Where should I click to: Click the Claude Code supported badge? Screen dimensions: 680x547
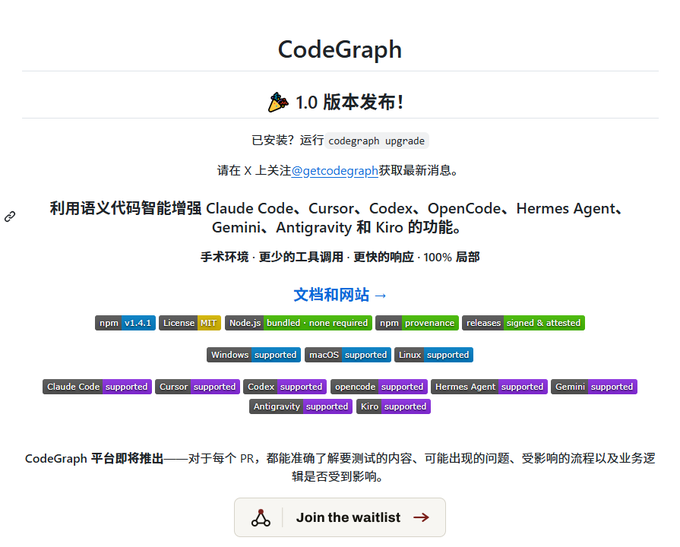[97, 387]
